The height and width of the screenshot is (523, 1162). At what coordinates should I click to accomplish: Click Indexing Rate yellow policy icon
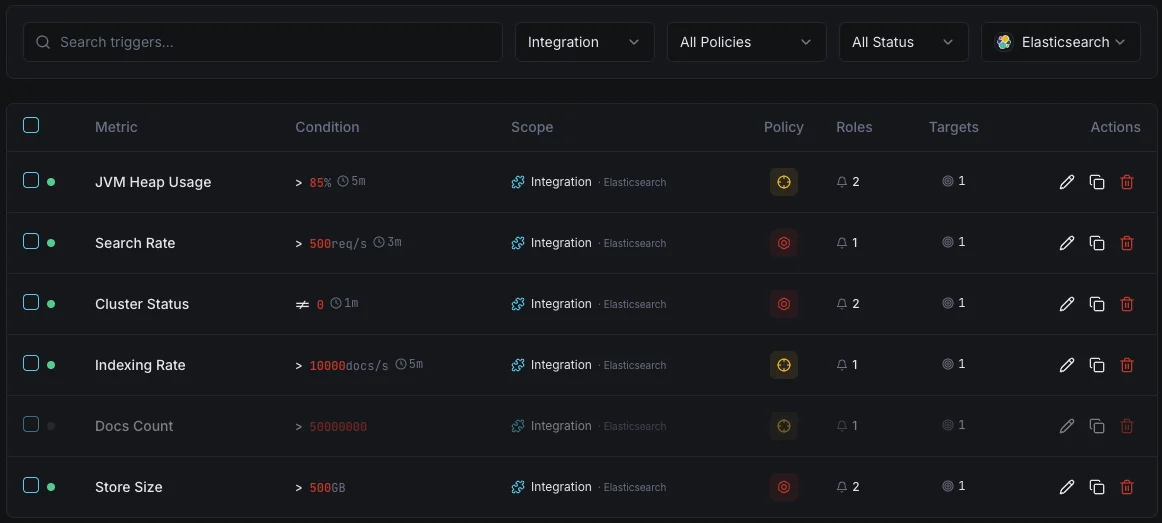783,365
